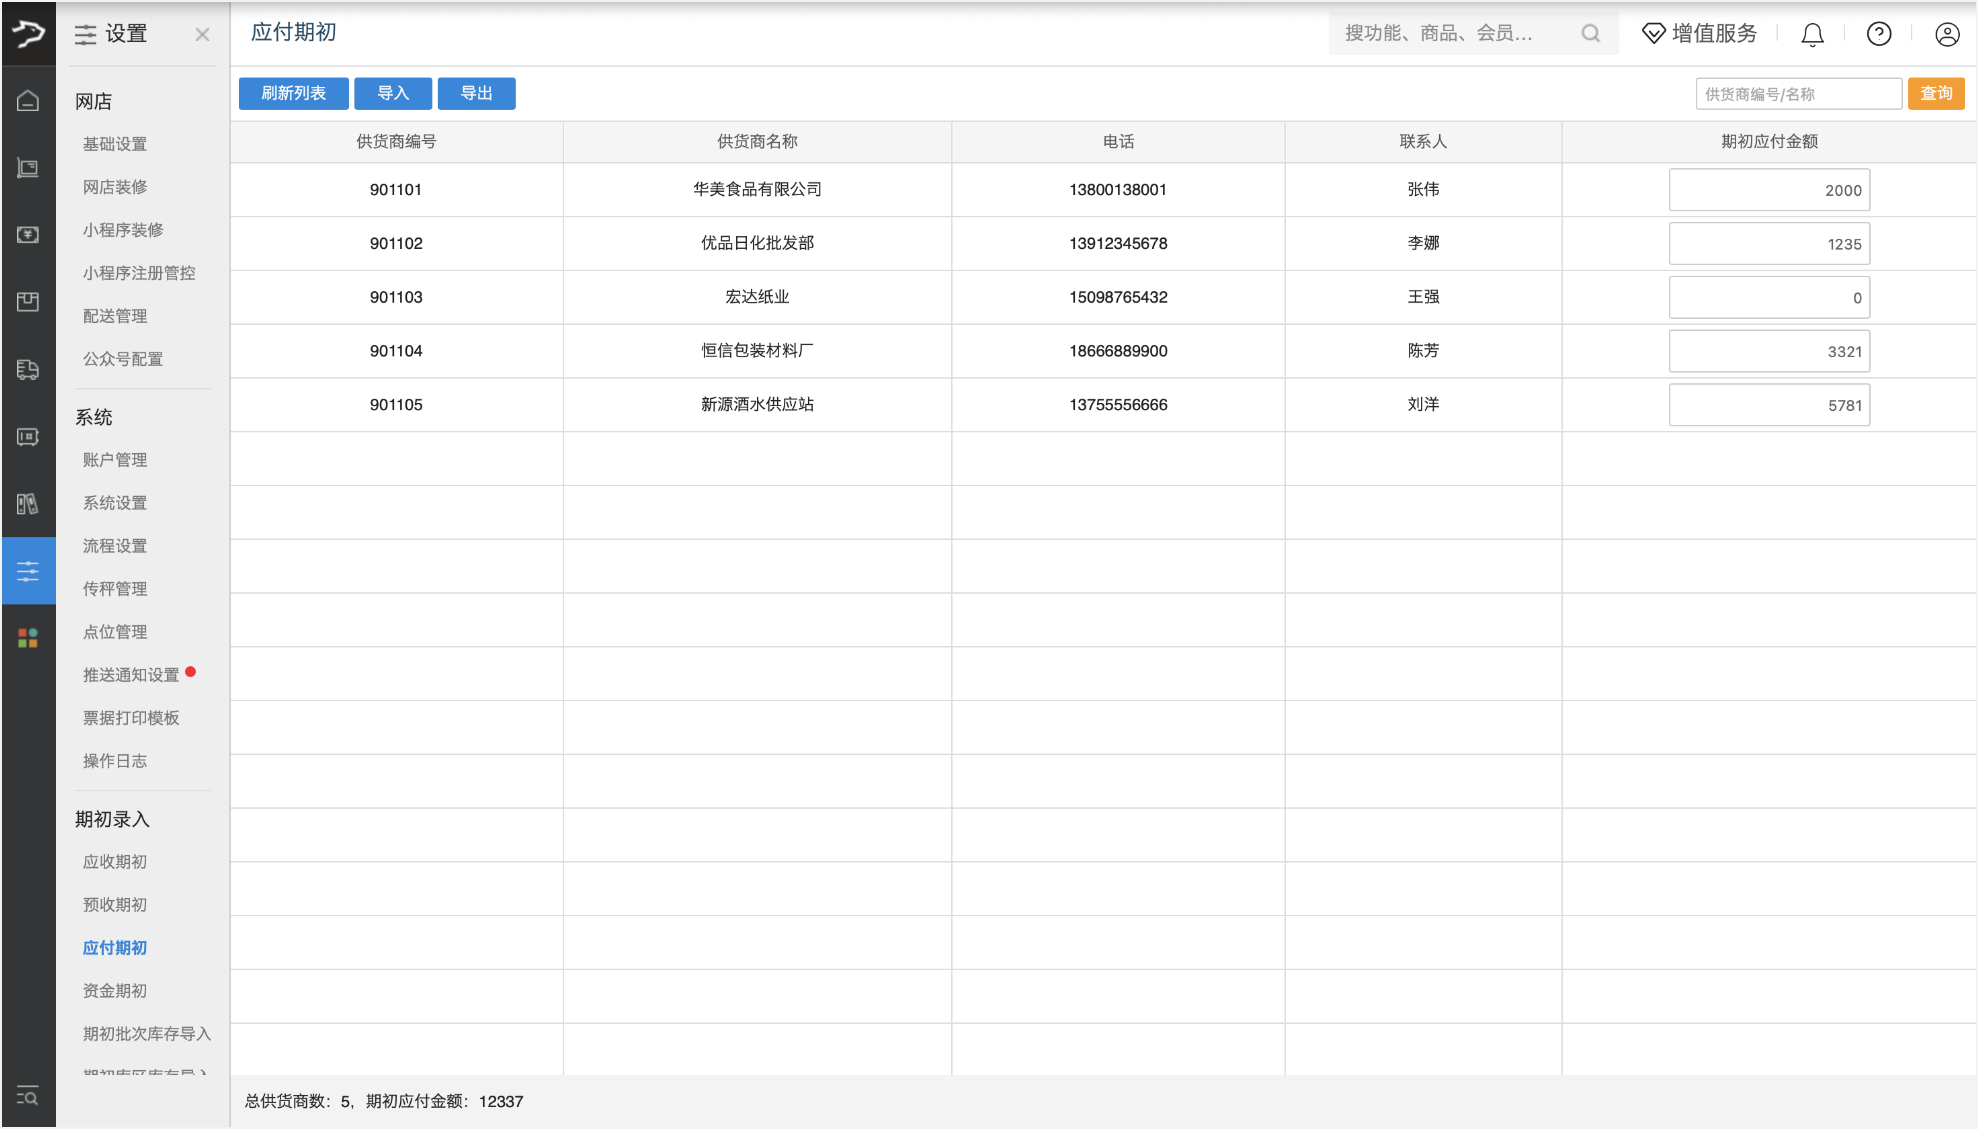
Task: Close the 设置 settings panel
Action: point(202,35)
